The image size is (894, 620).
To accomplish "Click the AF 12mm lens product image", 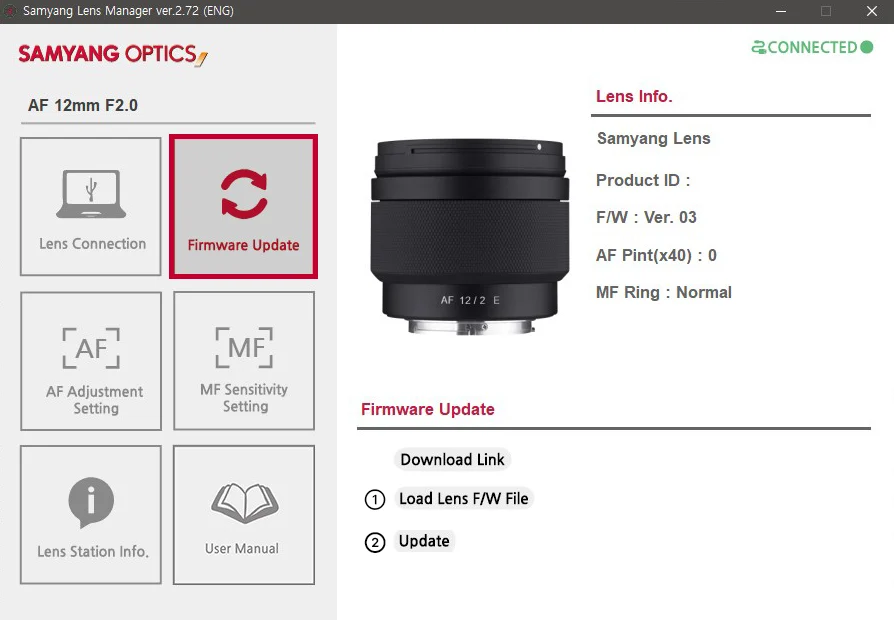I will coord(470,236).
